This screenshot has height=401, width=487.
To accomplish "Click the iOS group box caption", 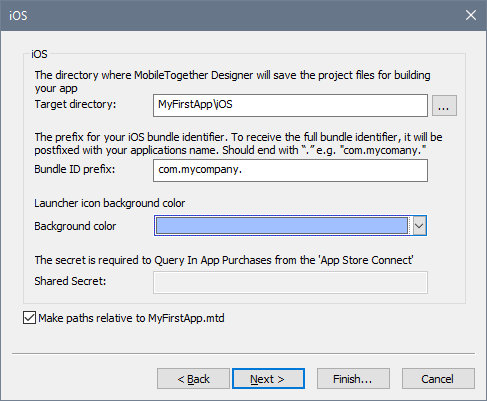I will coord(39,54).
